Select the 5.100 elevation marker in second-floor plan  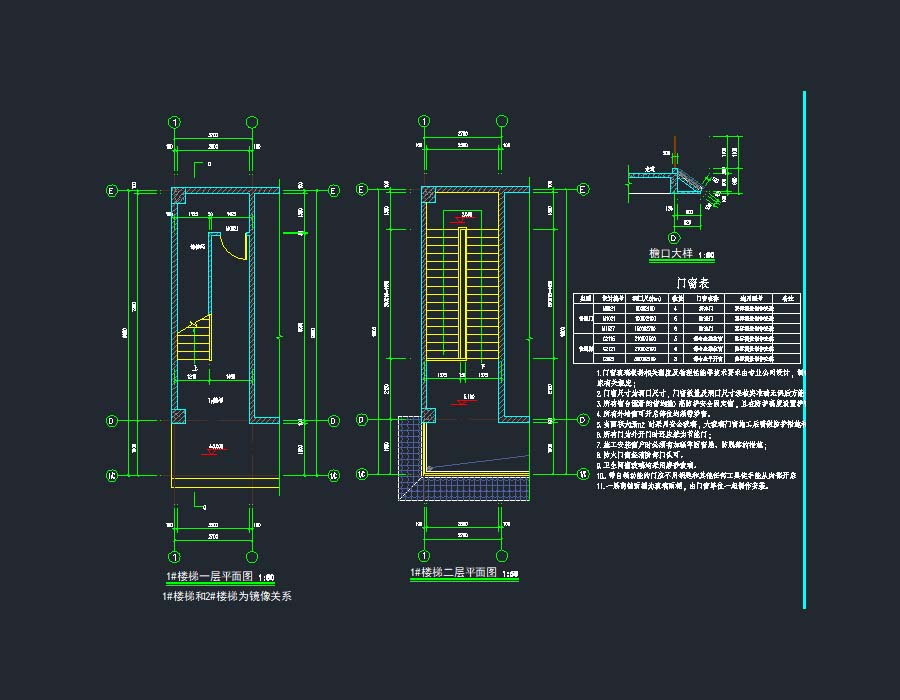pyautogui.click(x=464, y=399)
